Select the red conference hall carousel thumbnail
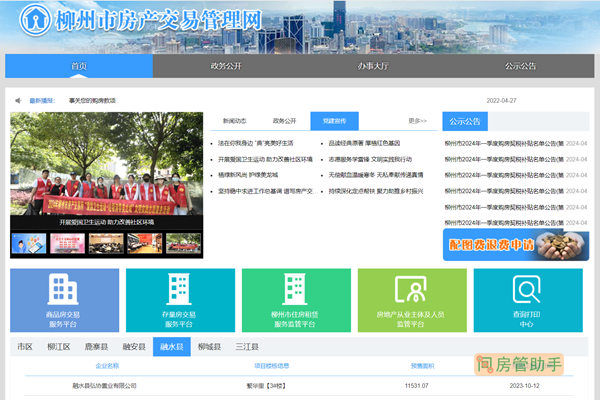 click(145, 243)
